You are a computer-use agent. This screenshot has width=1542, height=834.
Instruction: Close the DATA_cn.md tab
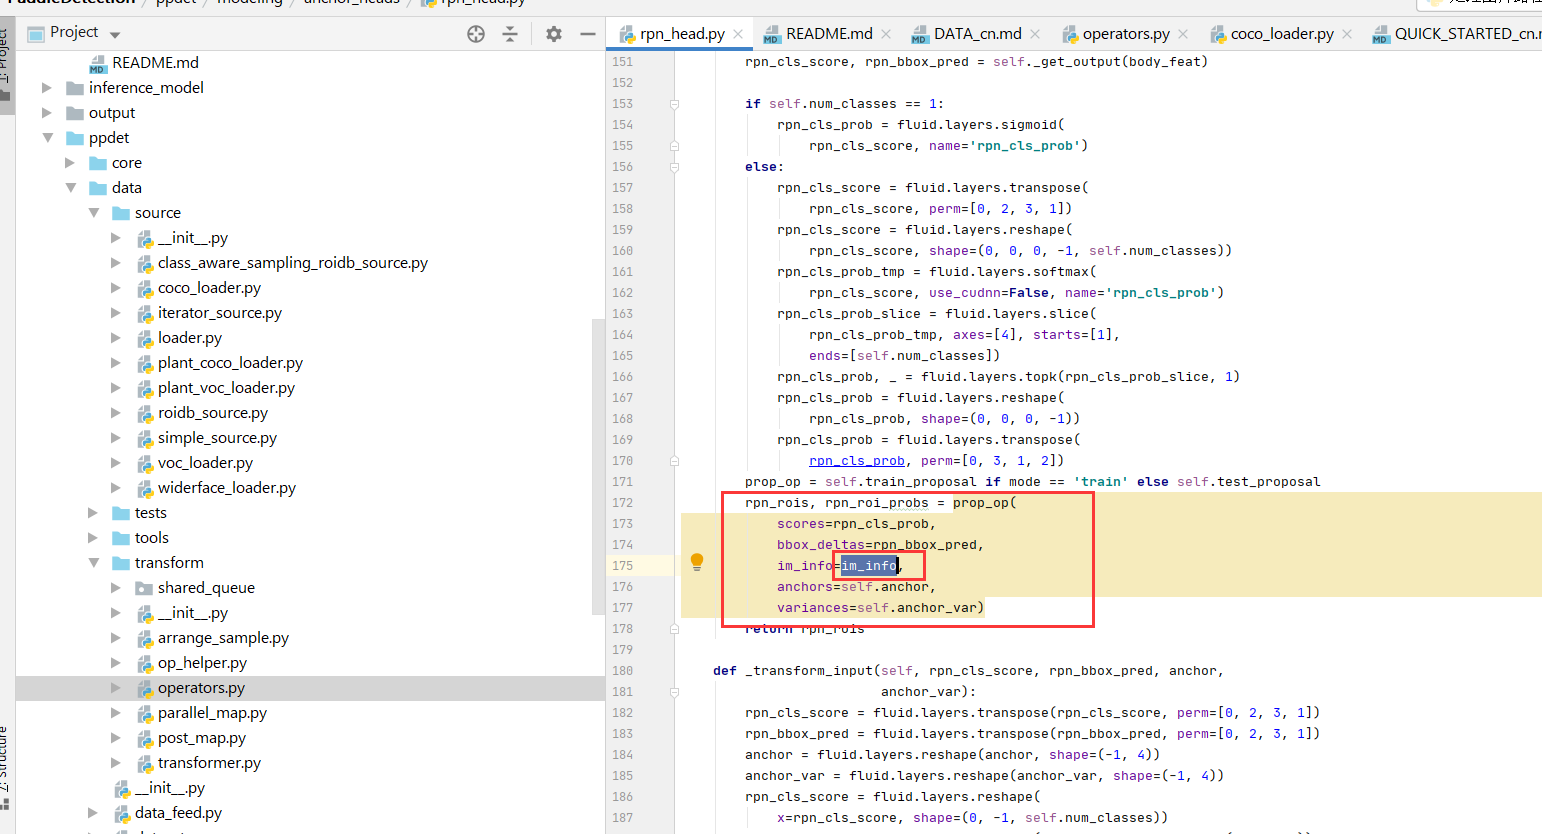1035,34
